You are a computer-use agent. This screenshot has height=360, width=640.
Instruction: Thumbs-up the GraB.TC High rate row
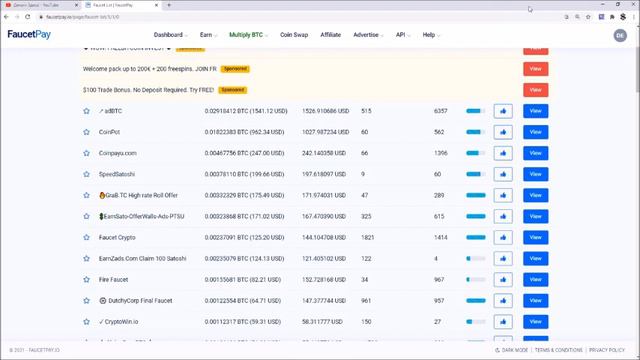(503, 195)
